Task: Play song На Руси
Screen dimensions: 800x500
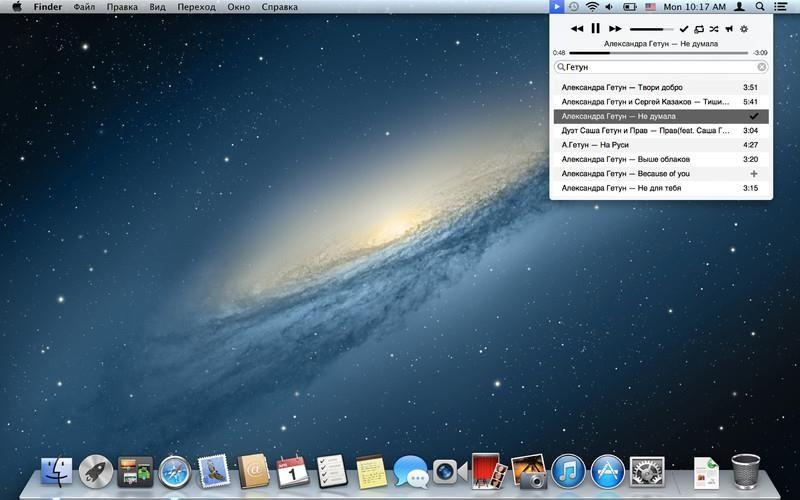Action: (x=661, y=145)
